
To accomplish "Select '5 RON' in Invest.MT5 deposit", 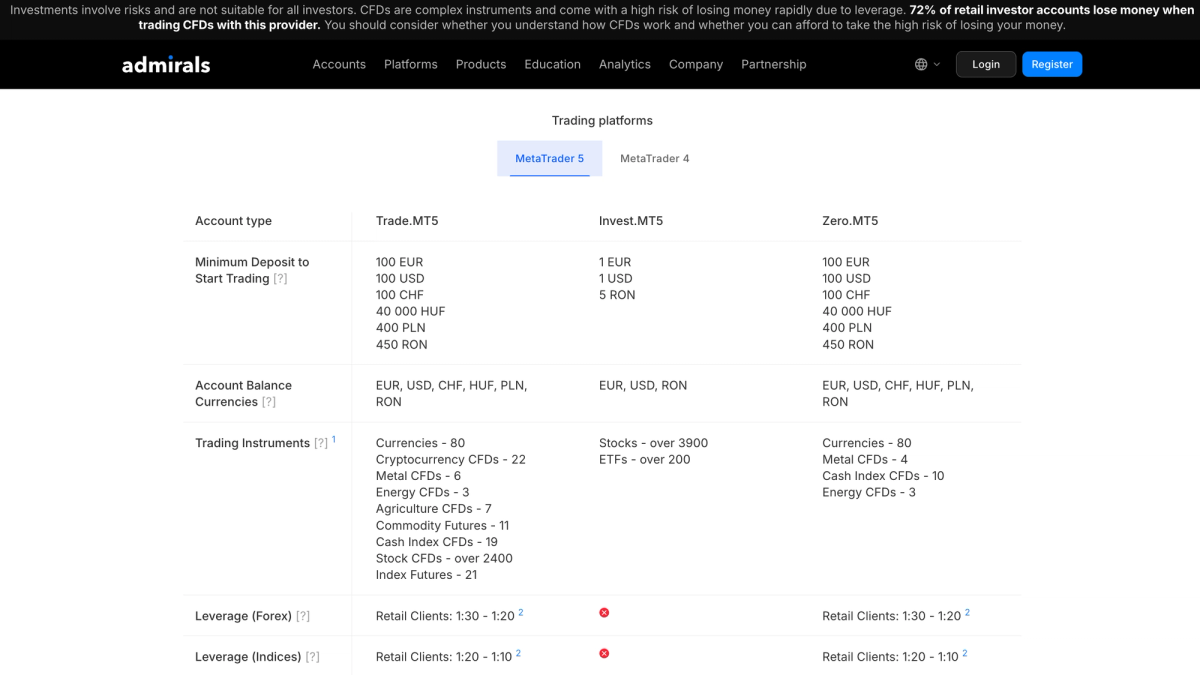I will click(617, 295).
